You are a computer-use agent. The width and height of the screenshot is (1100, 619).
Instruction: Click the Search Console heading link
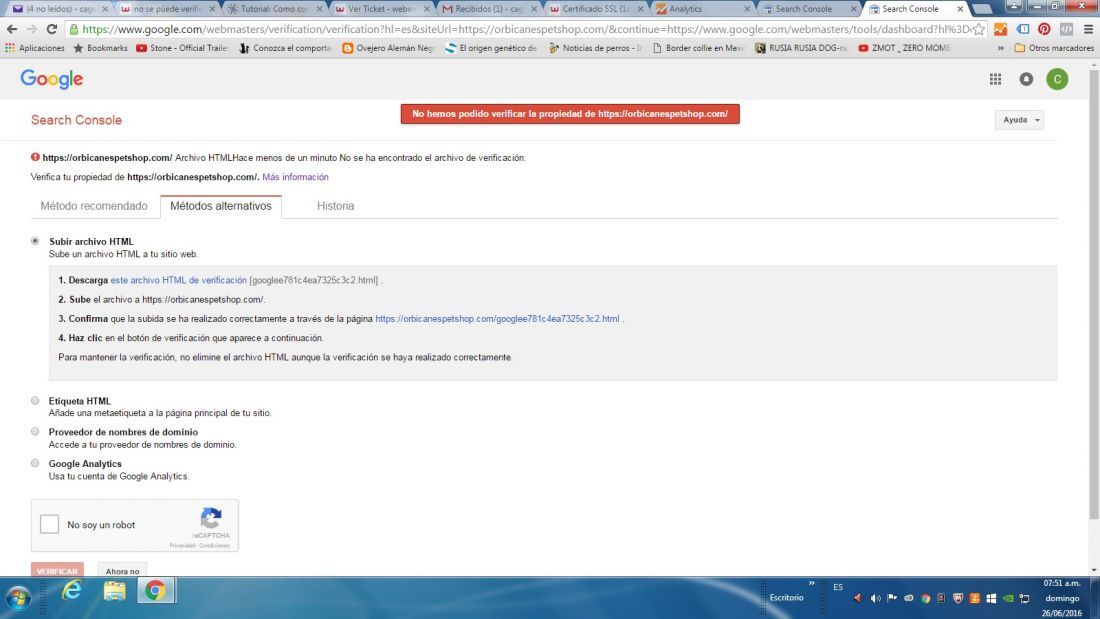[x=76, y=120]
